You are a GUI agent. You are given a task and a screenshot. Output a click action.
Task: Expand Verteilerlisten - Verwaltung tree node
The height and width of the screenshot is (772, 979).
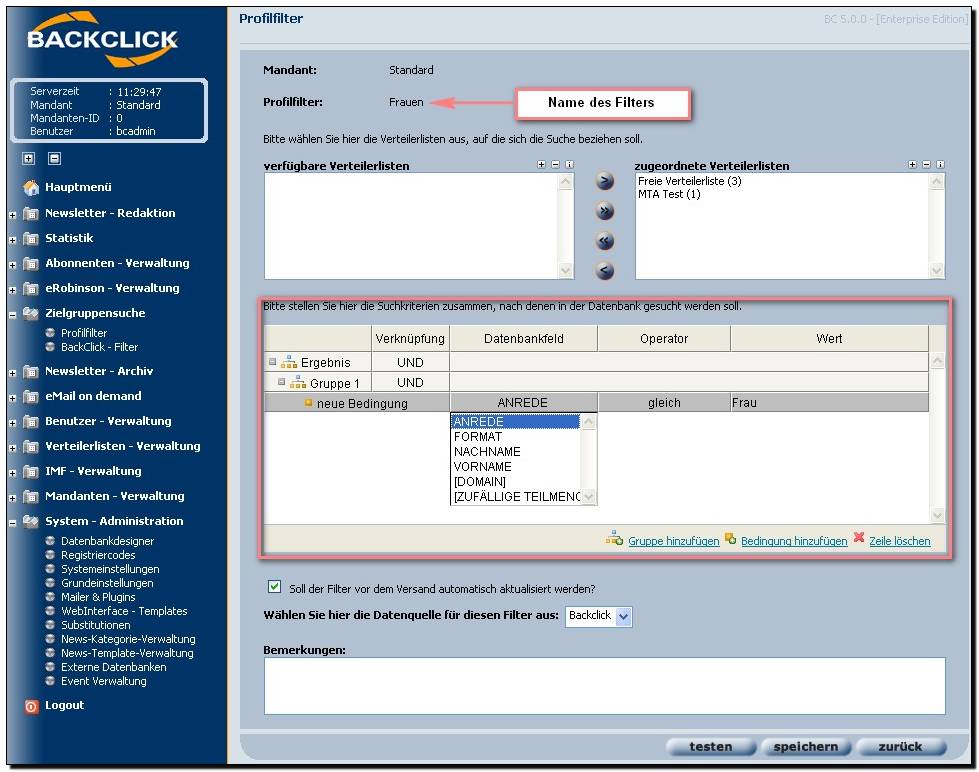[x=12, y=448]
